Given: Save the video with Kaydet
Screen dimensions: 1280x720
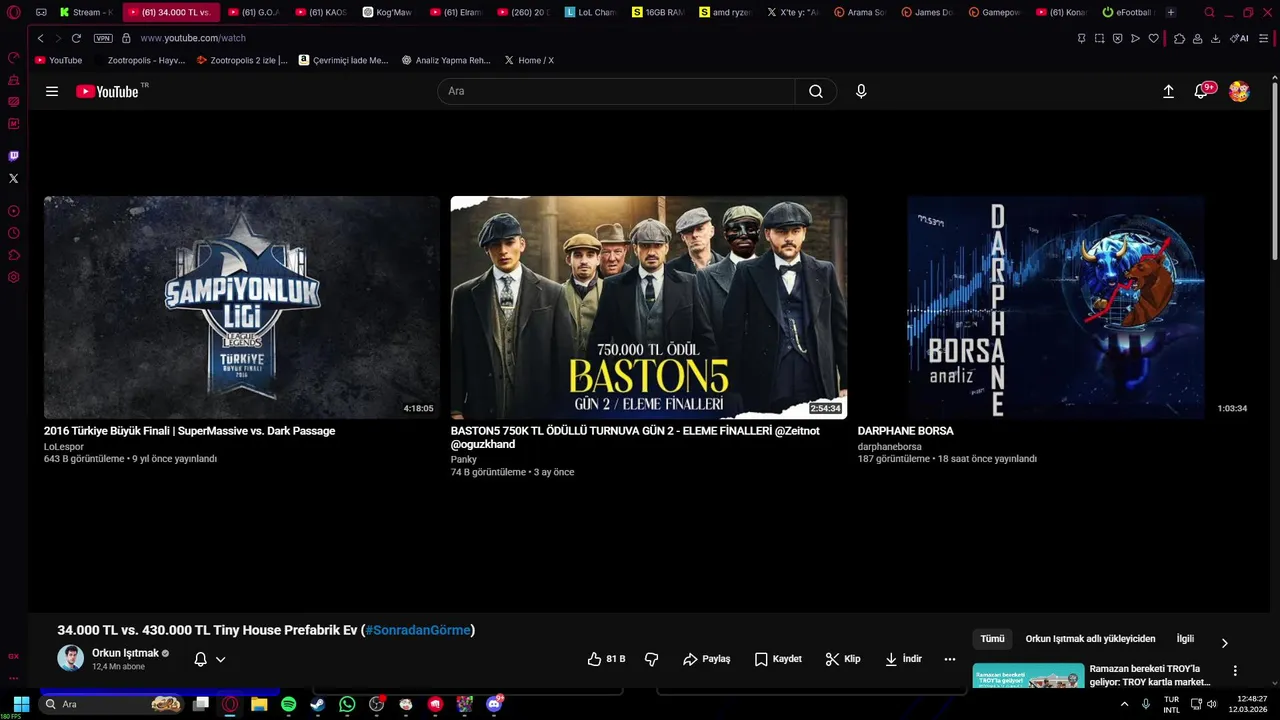Looking at the screenshot, I should pyautogui.click(x=778, y=659).
